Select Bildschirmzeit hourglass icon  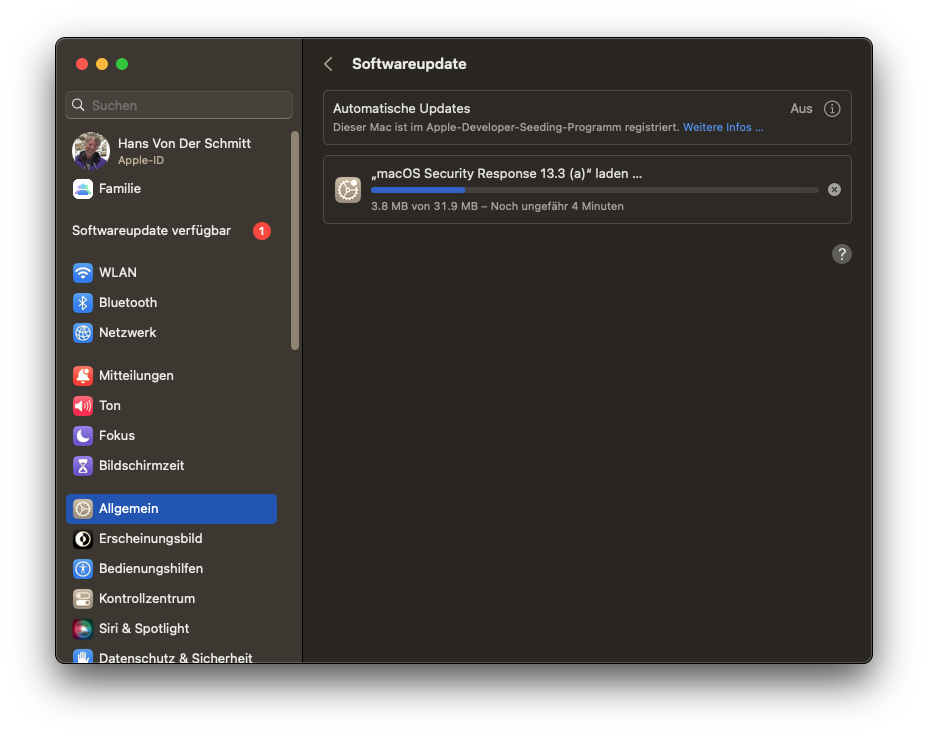coord(83,466)
